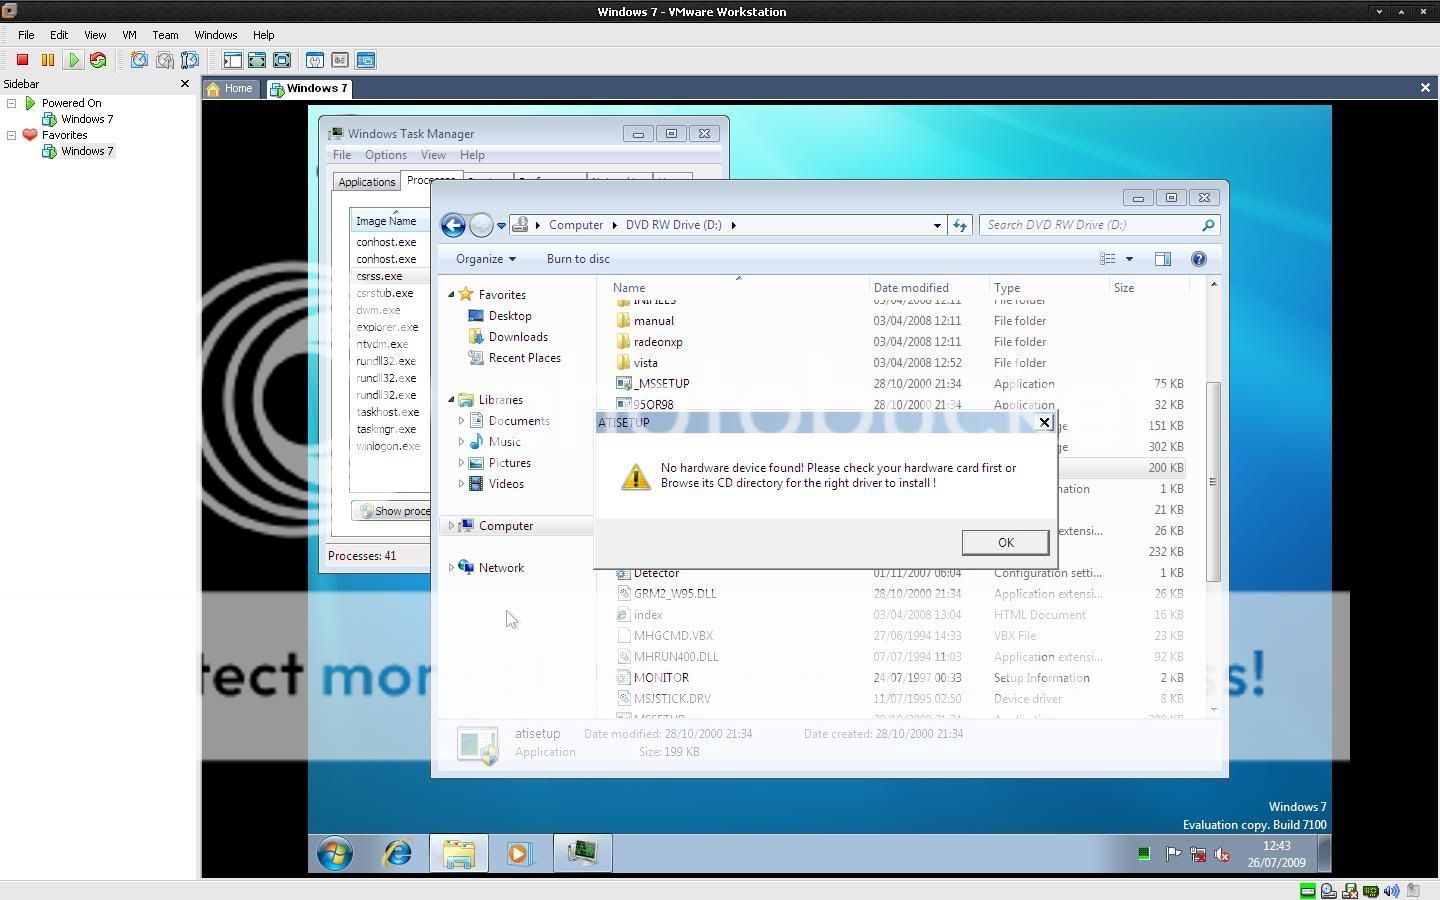Open the Snapshot Manager wrench-clock icon
Image resolution: width=1440 pixels, height=900 pixels.
pyautogui.click(x=190, y=60)
